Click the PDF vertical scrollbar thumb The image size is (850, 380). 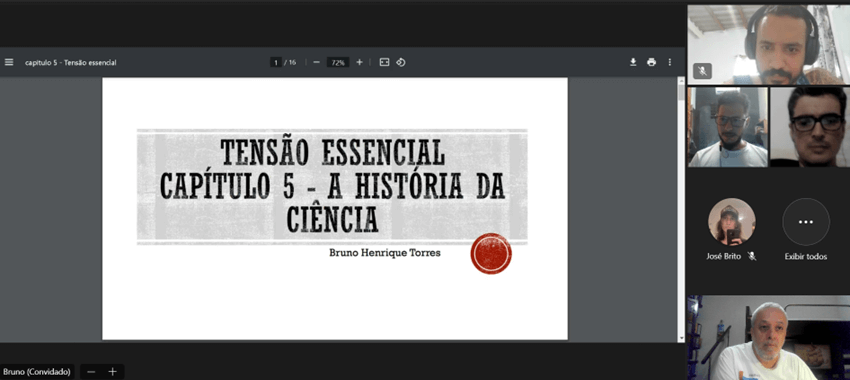[x=681, y=92]
